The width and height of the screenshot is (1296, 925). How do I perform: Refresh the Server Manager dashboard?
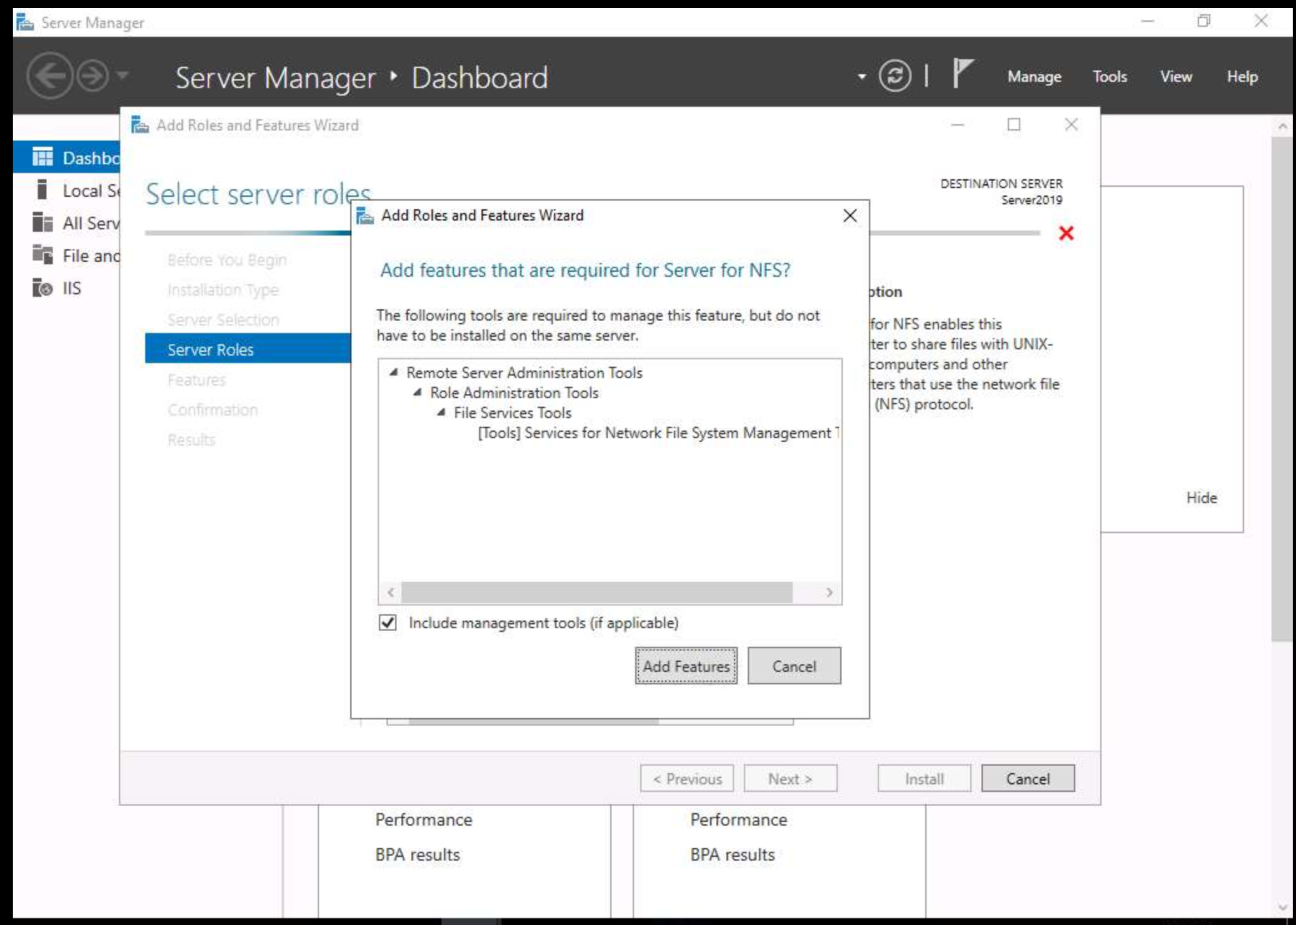895,76
